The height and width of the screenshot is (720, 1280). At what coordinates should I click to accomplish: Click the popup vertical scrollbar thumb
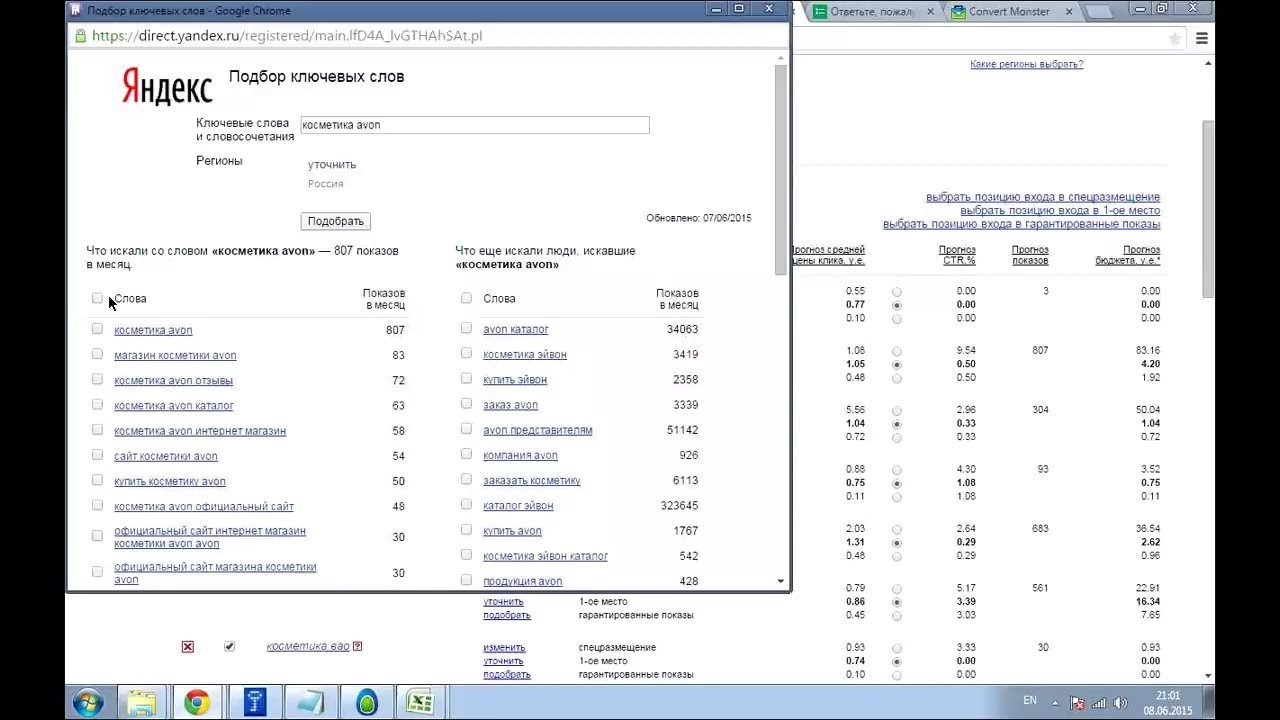pyautogui.click(x=781, y=171)
